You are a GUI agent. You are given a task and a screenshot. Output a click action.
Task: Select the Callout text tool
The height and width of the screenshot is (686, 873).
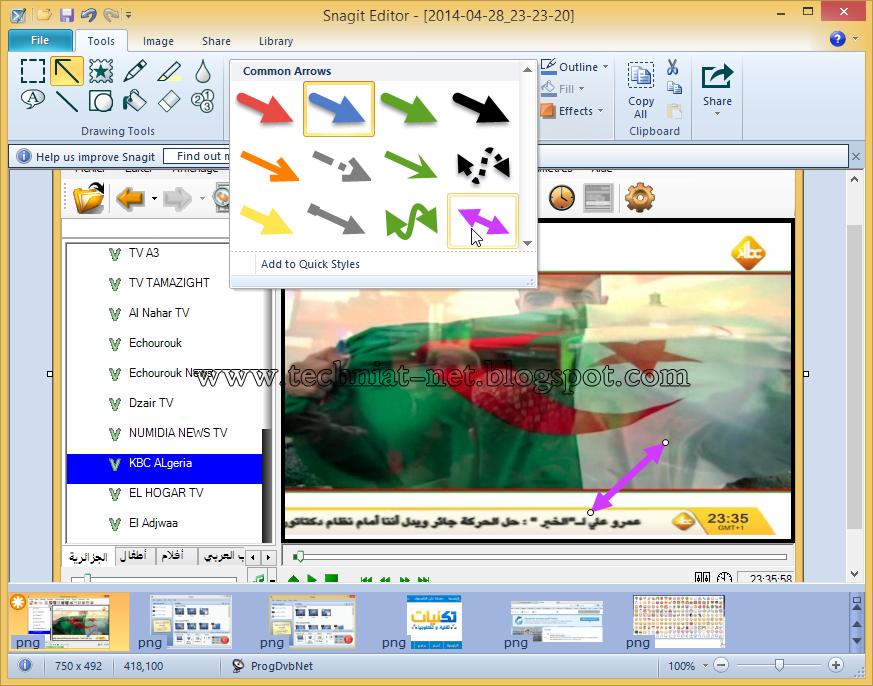tap(33, 101)
